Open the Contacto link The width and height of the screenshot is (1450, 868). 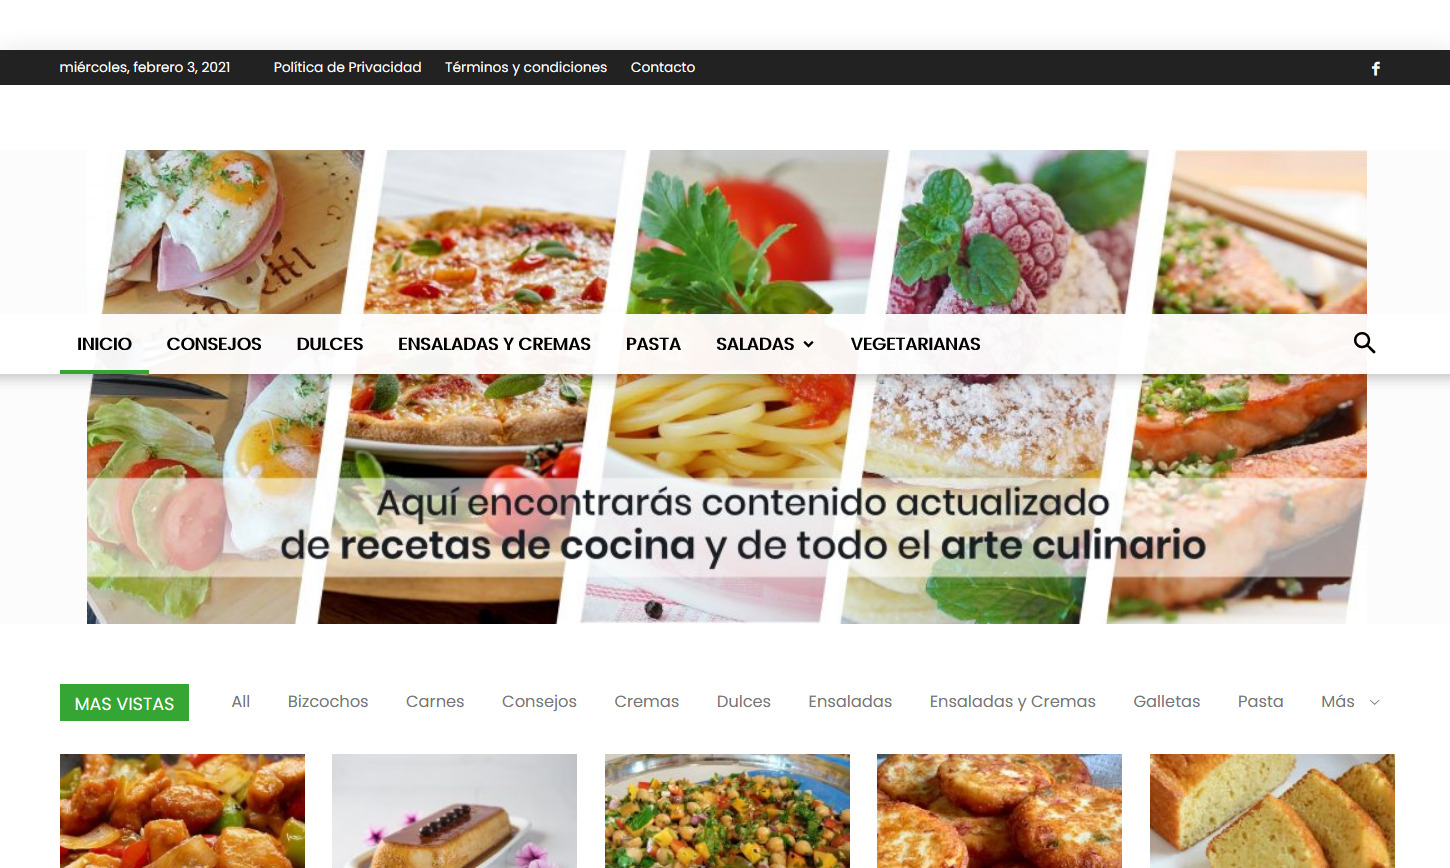pyautogui.click(x=662, y=67)
